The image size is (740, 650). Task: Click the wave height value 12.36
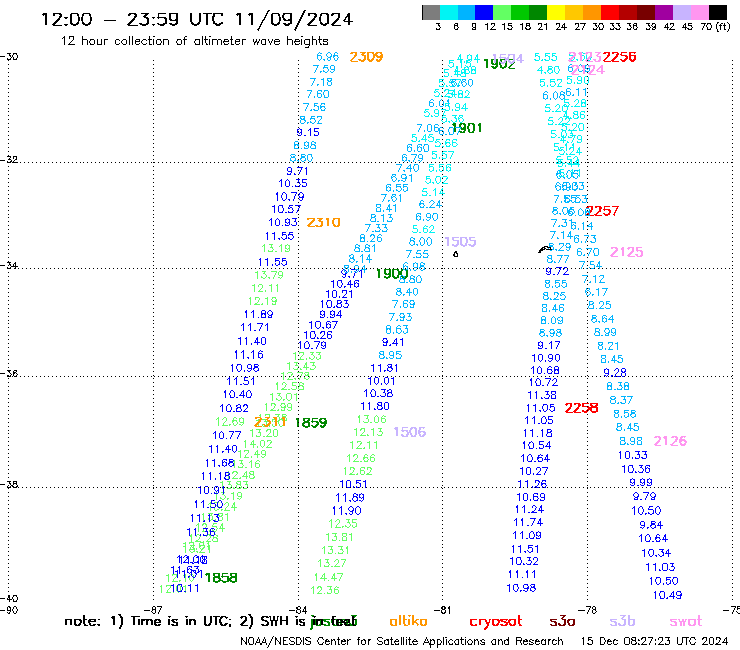click(x=325, y=591)
